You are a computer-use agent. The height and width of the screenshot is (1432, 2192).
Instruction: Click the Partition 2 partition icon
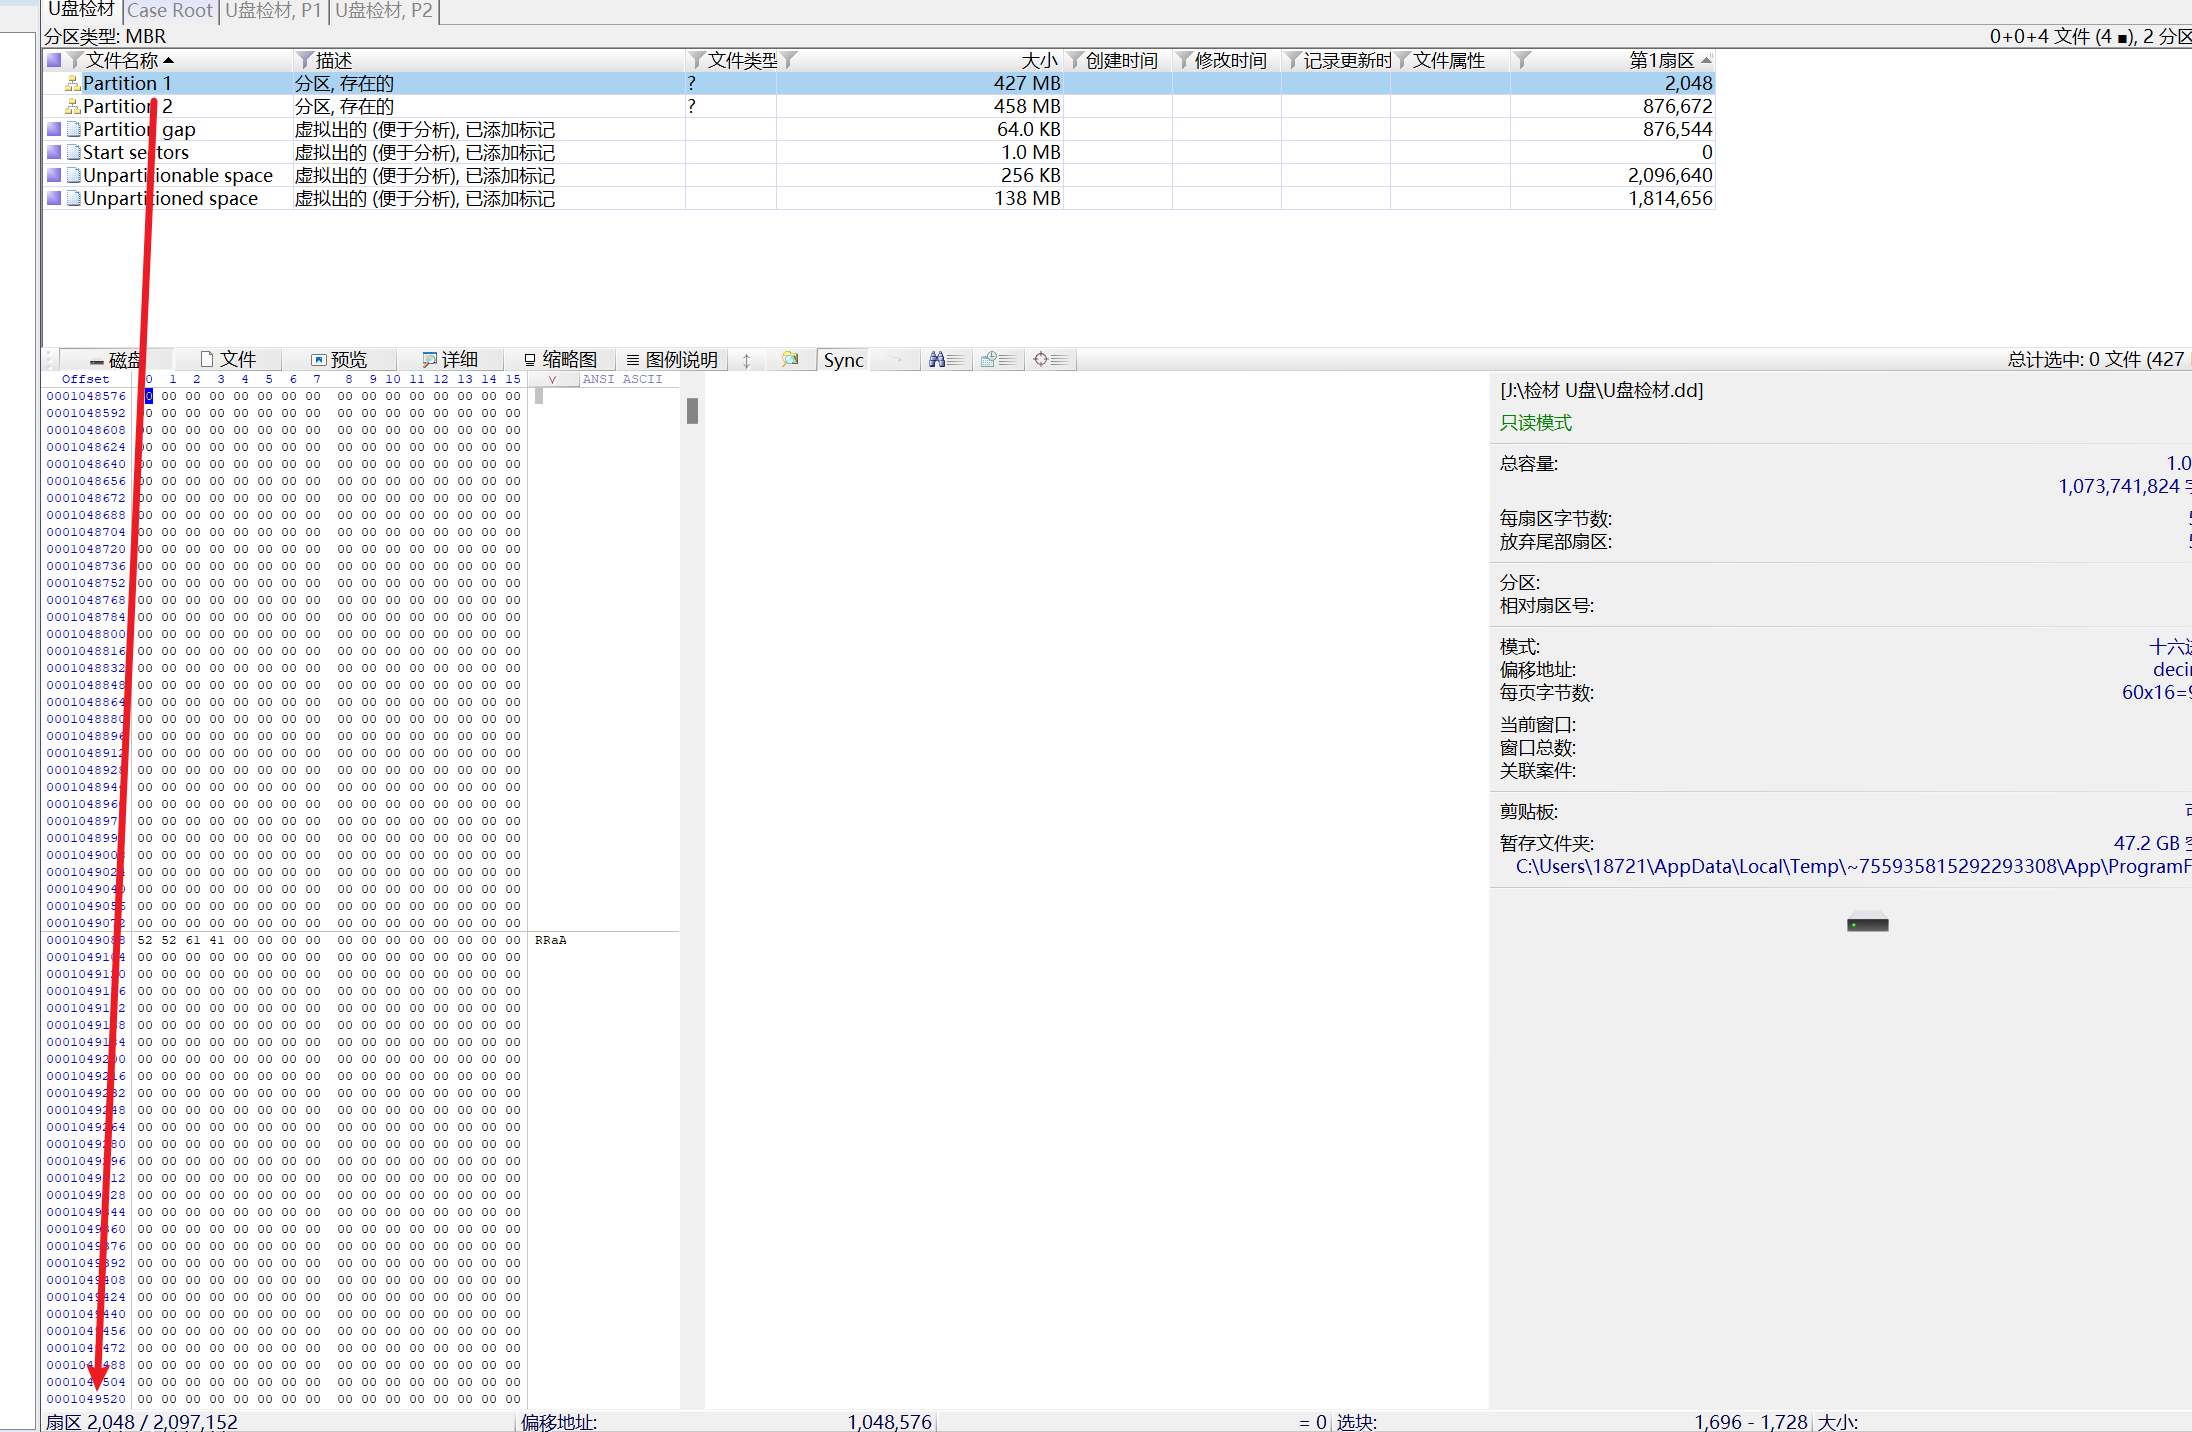(73, 107)
